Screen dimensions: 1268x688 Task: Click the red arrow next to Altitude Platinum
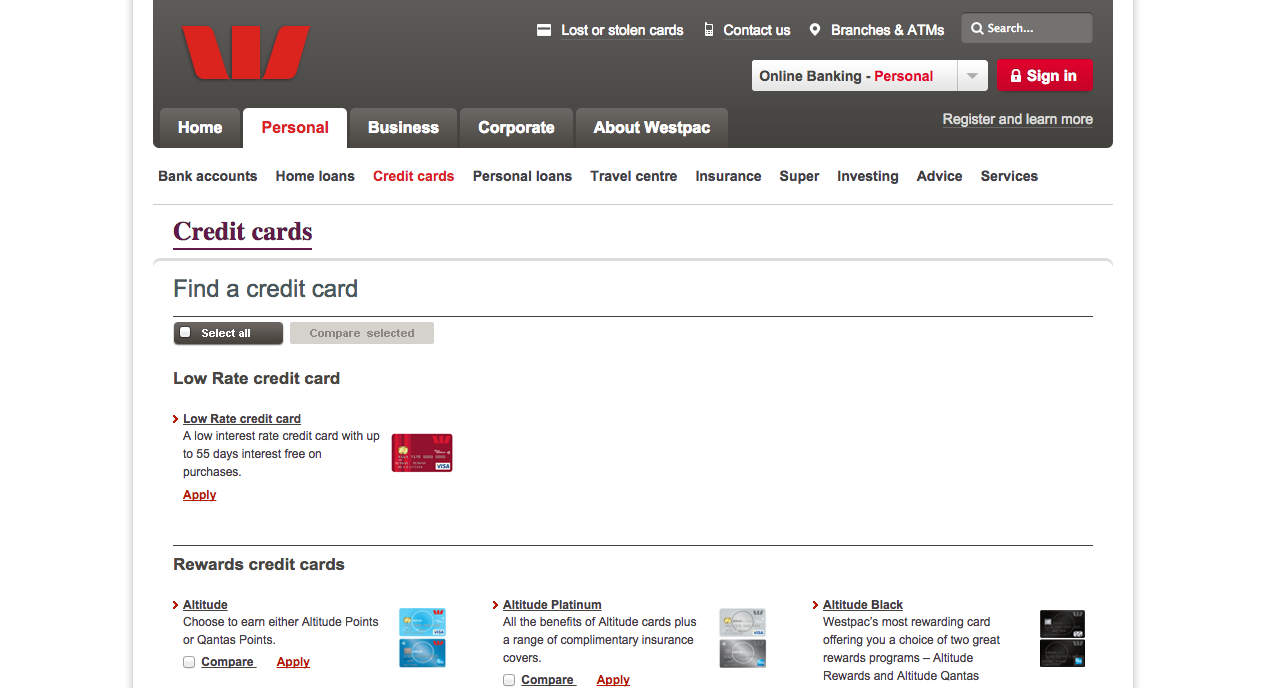point(496,605)
